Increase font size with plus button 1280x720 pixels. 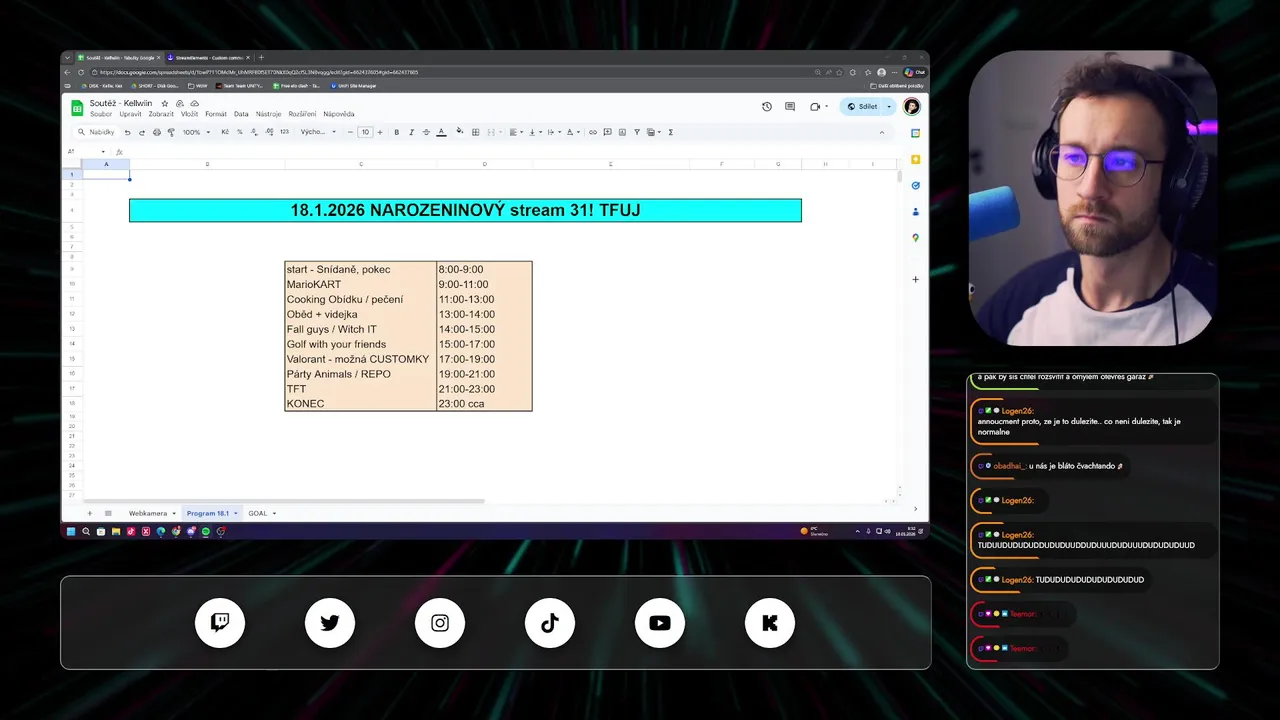[x=380, y=132]
